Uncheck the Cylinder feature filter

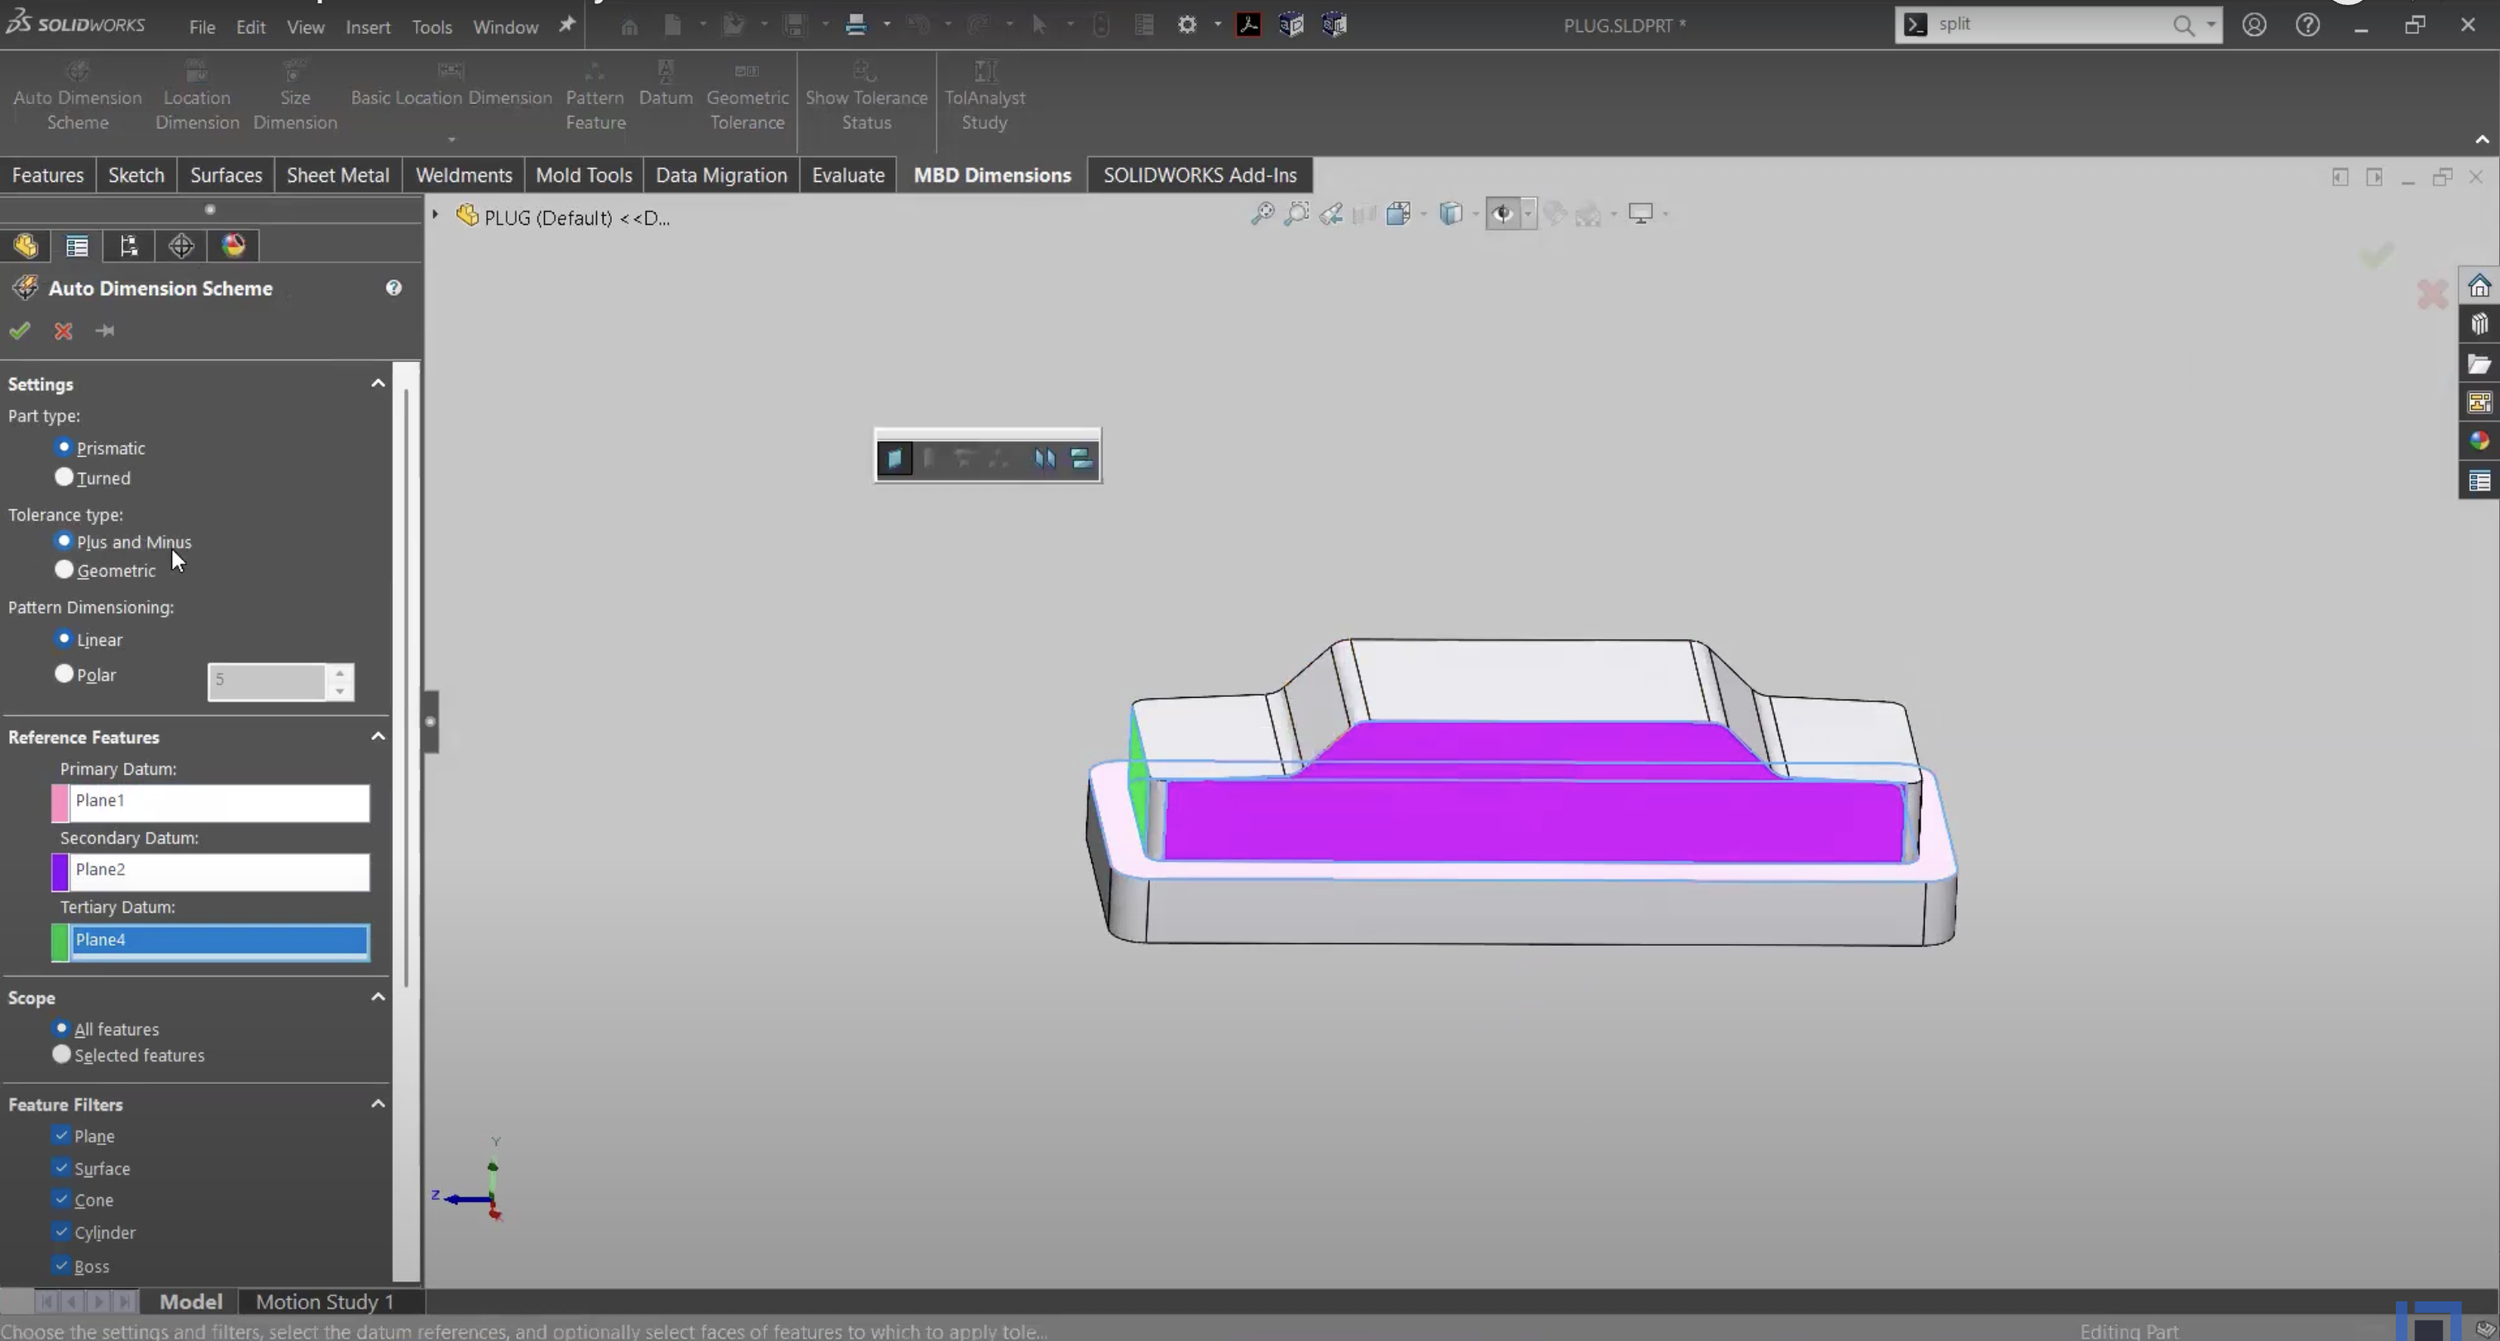pos(62,1232)
